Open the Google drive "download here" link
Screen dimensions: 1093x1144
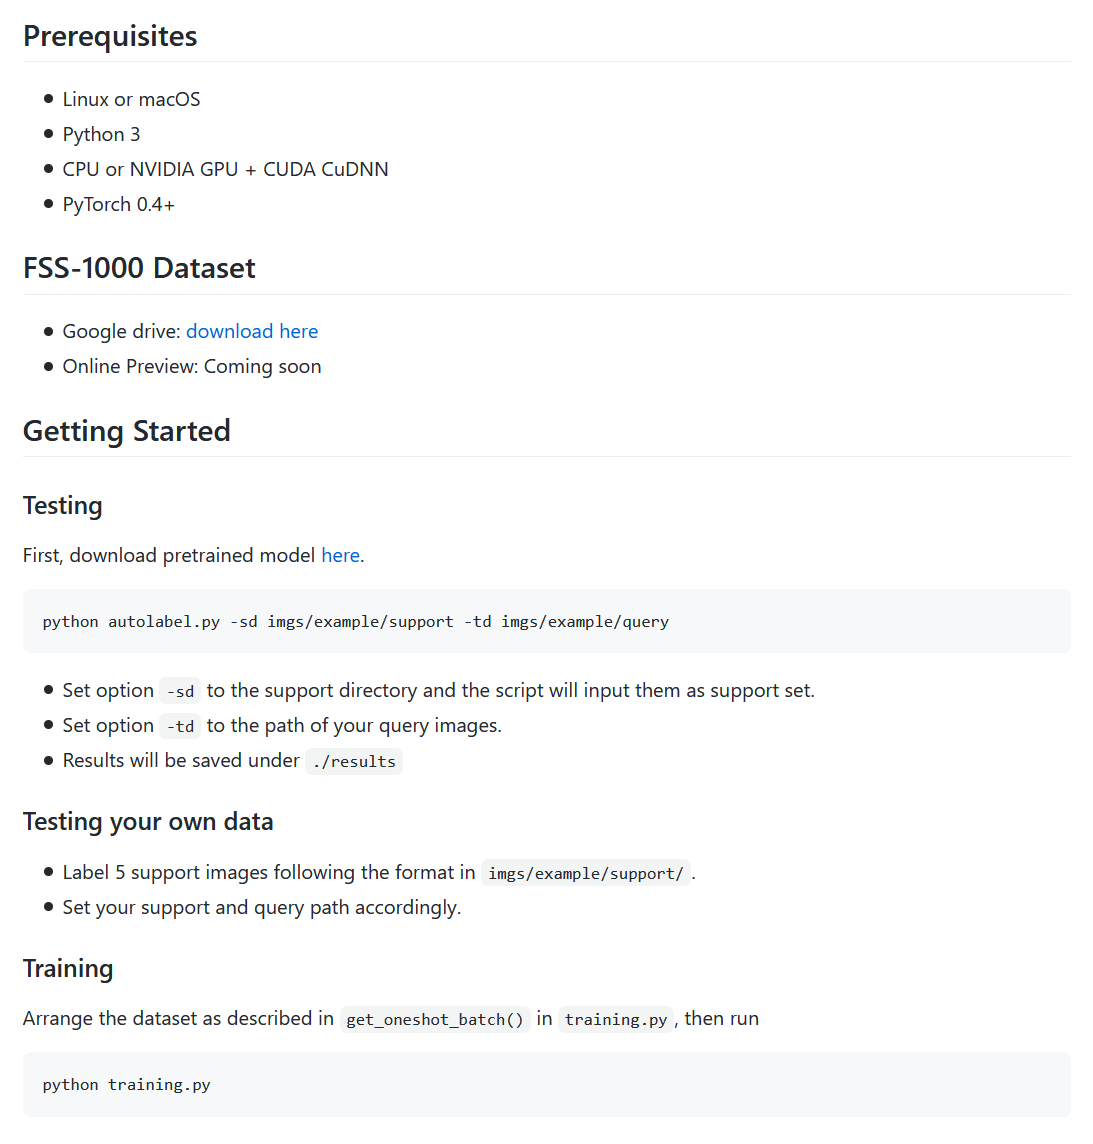click(252, 331)
